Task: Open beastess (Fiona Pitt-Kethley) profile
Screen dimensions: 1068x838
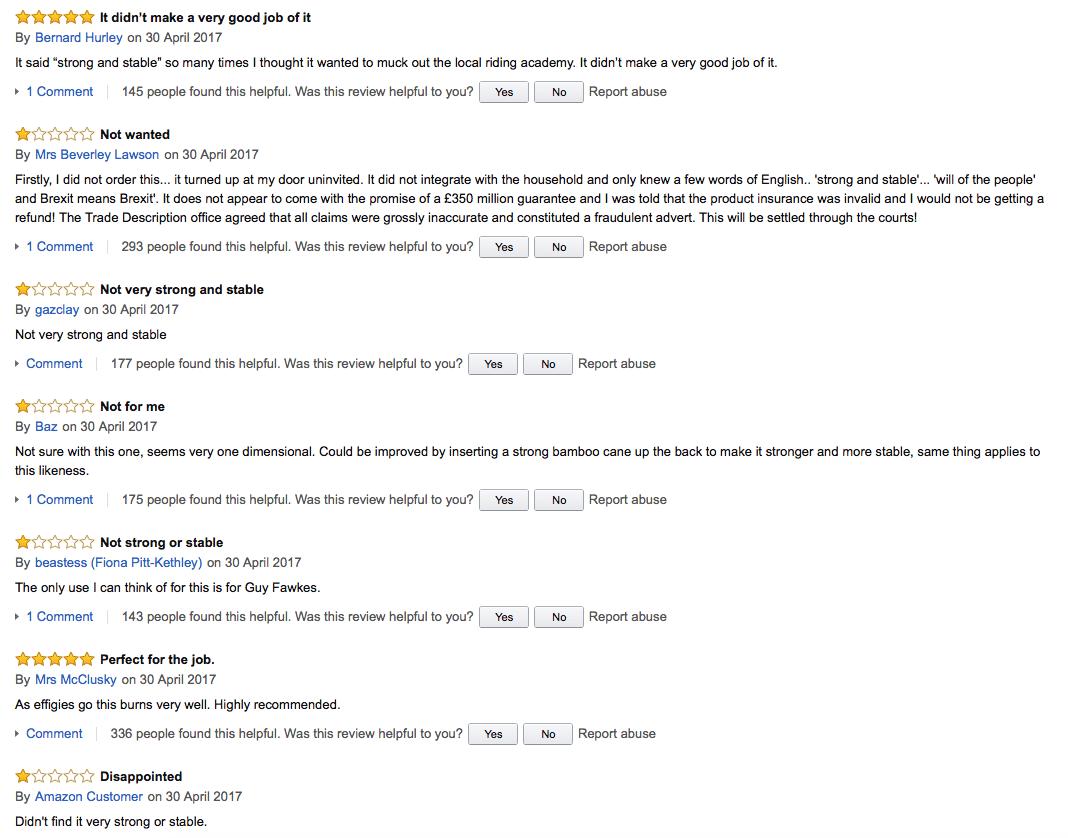Action: point(119,563)
